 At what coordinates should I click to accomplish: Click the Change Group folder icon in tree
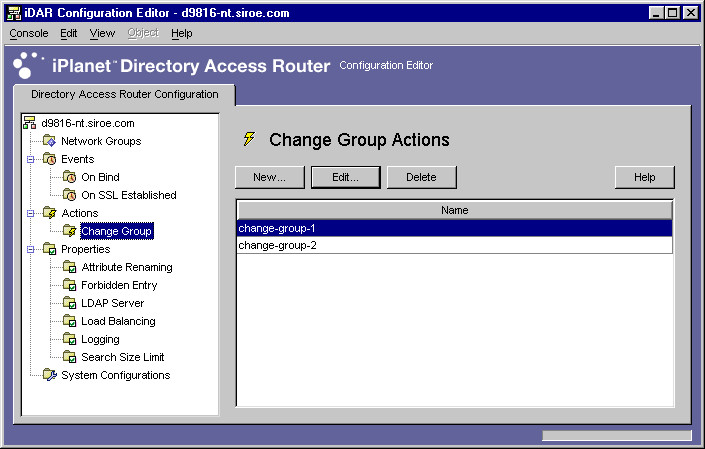pos(70,231)
